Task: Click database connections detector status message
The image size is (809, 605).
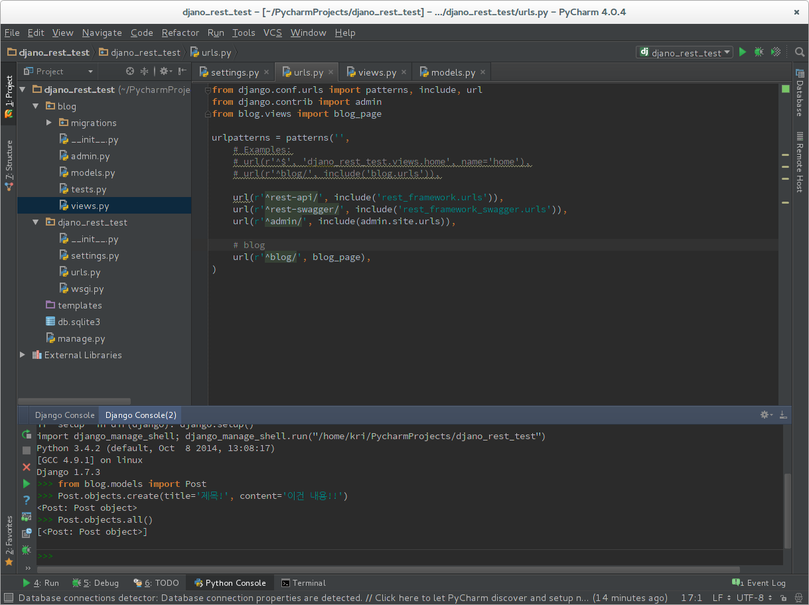Action: (x=343, y=598)
